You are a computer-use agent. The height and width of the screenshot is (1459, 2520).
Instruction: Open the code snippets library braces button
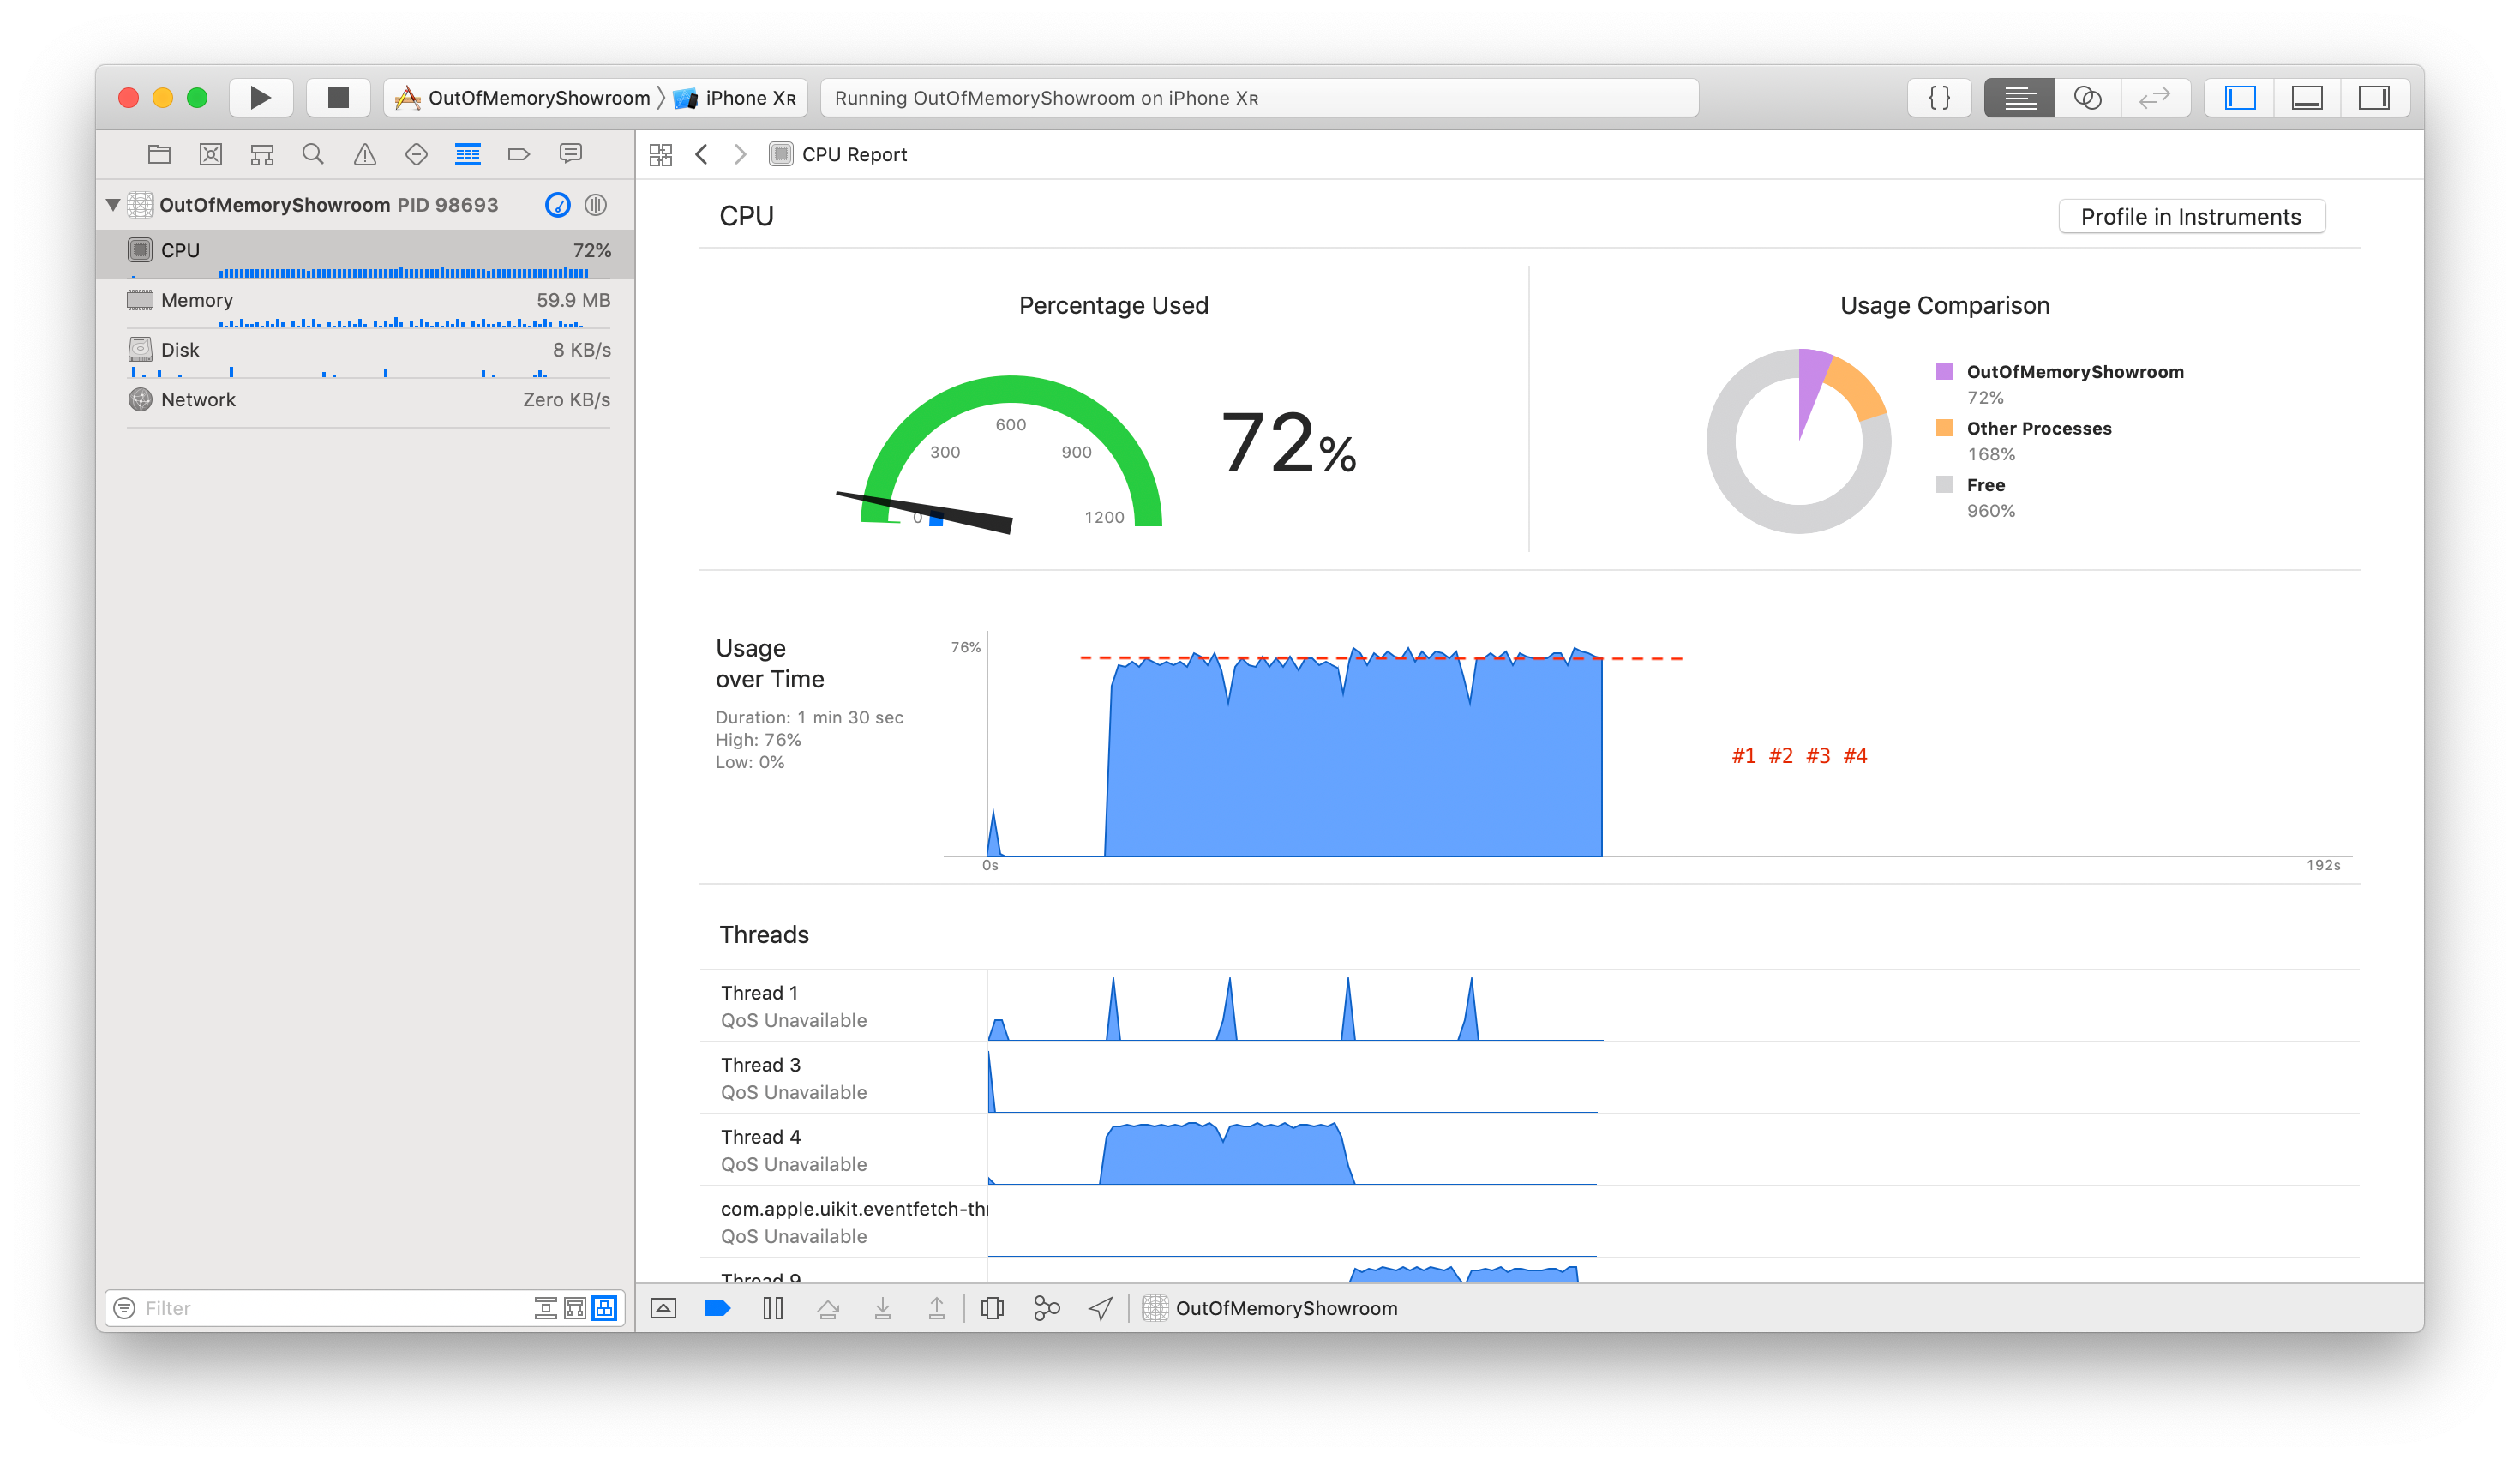coord(1939,97)
